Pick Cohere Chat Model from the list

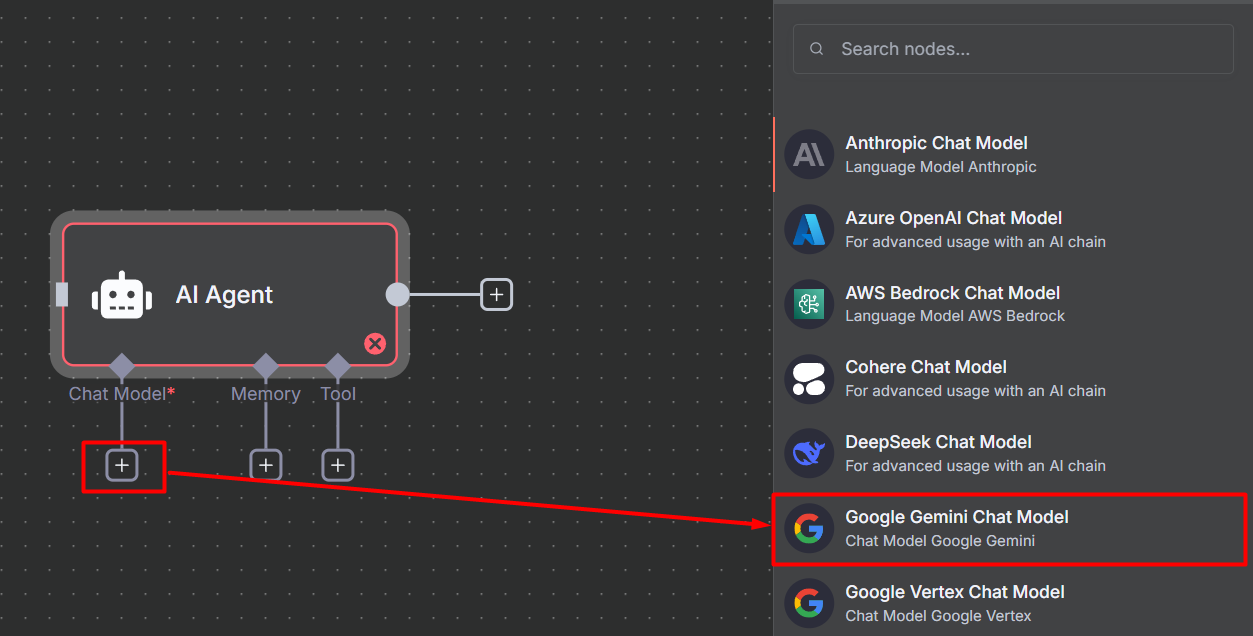point(1013,379)
